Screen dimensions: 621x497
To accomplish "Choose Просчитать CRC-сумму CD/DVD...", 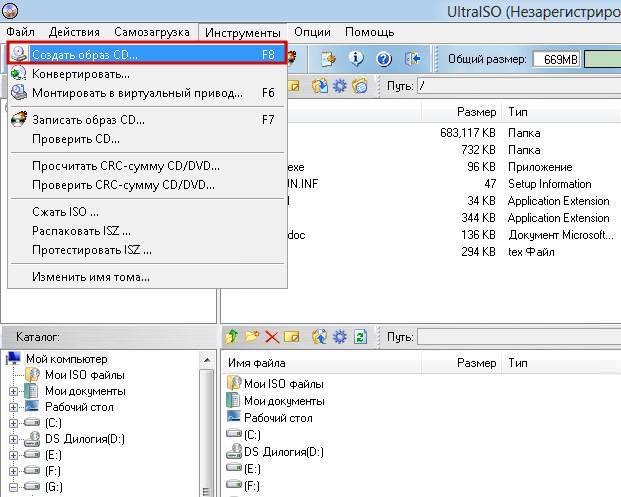I will 147,166.
